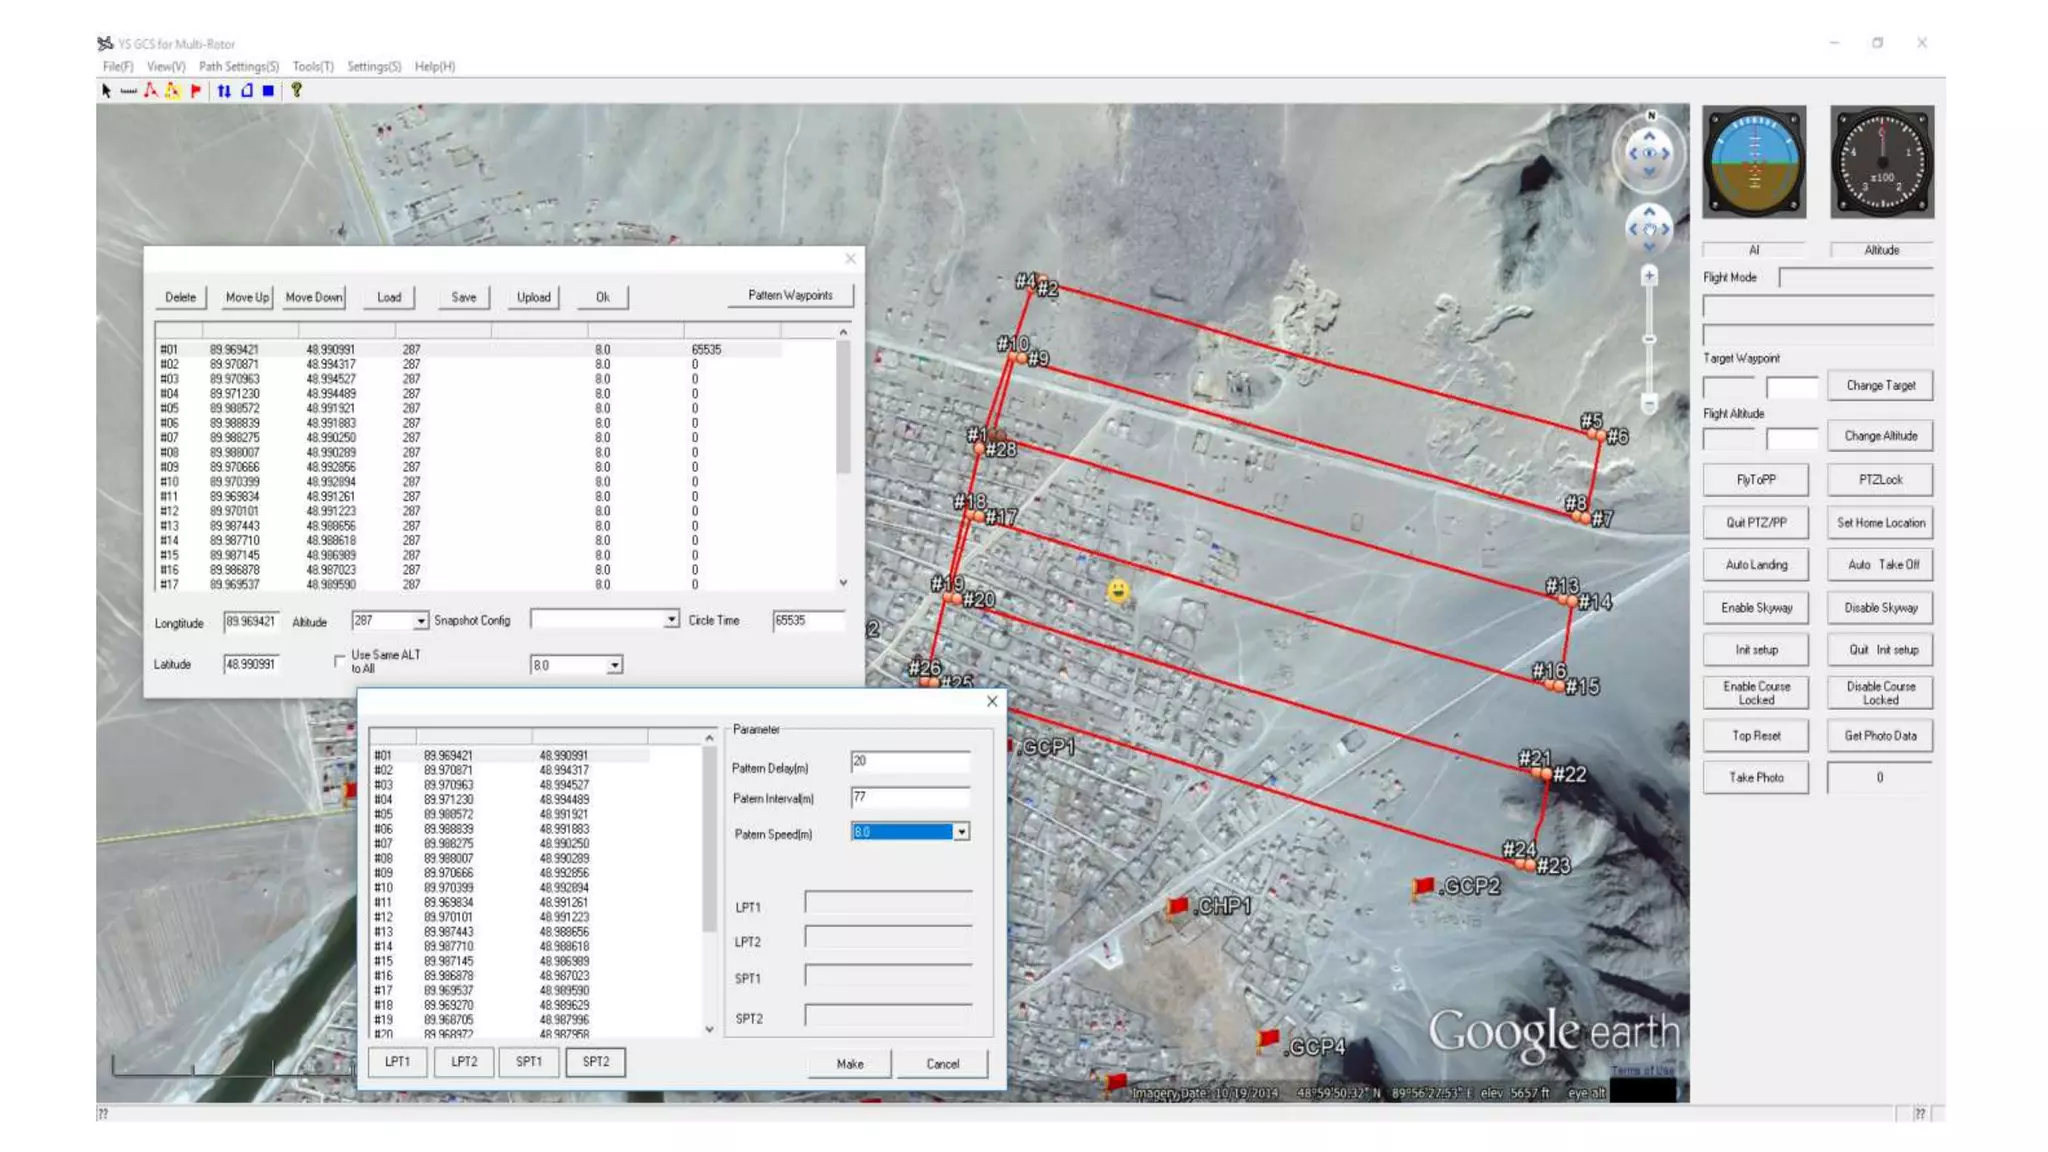Toggle the Use Same ALT to All checkbox
The height and width of the screenshot is (1152, 2048).
[x=340, y=661]
